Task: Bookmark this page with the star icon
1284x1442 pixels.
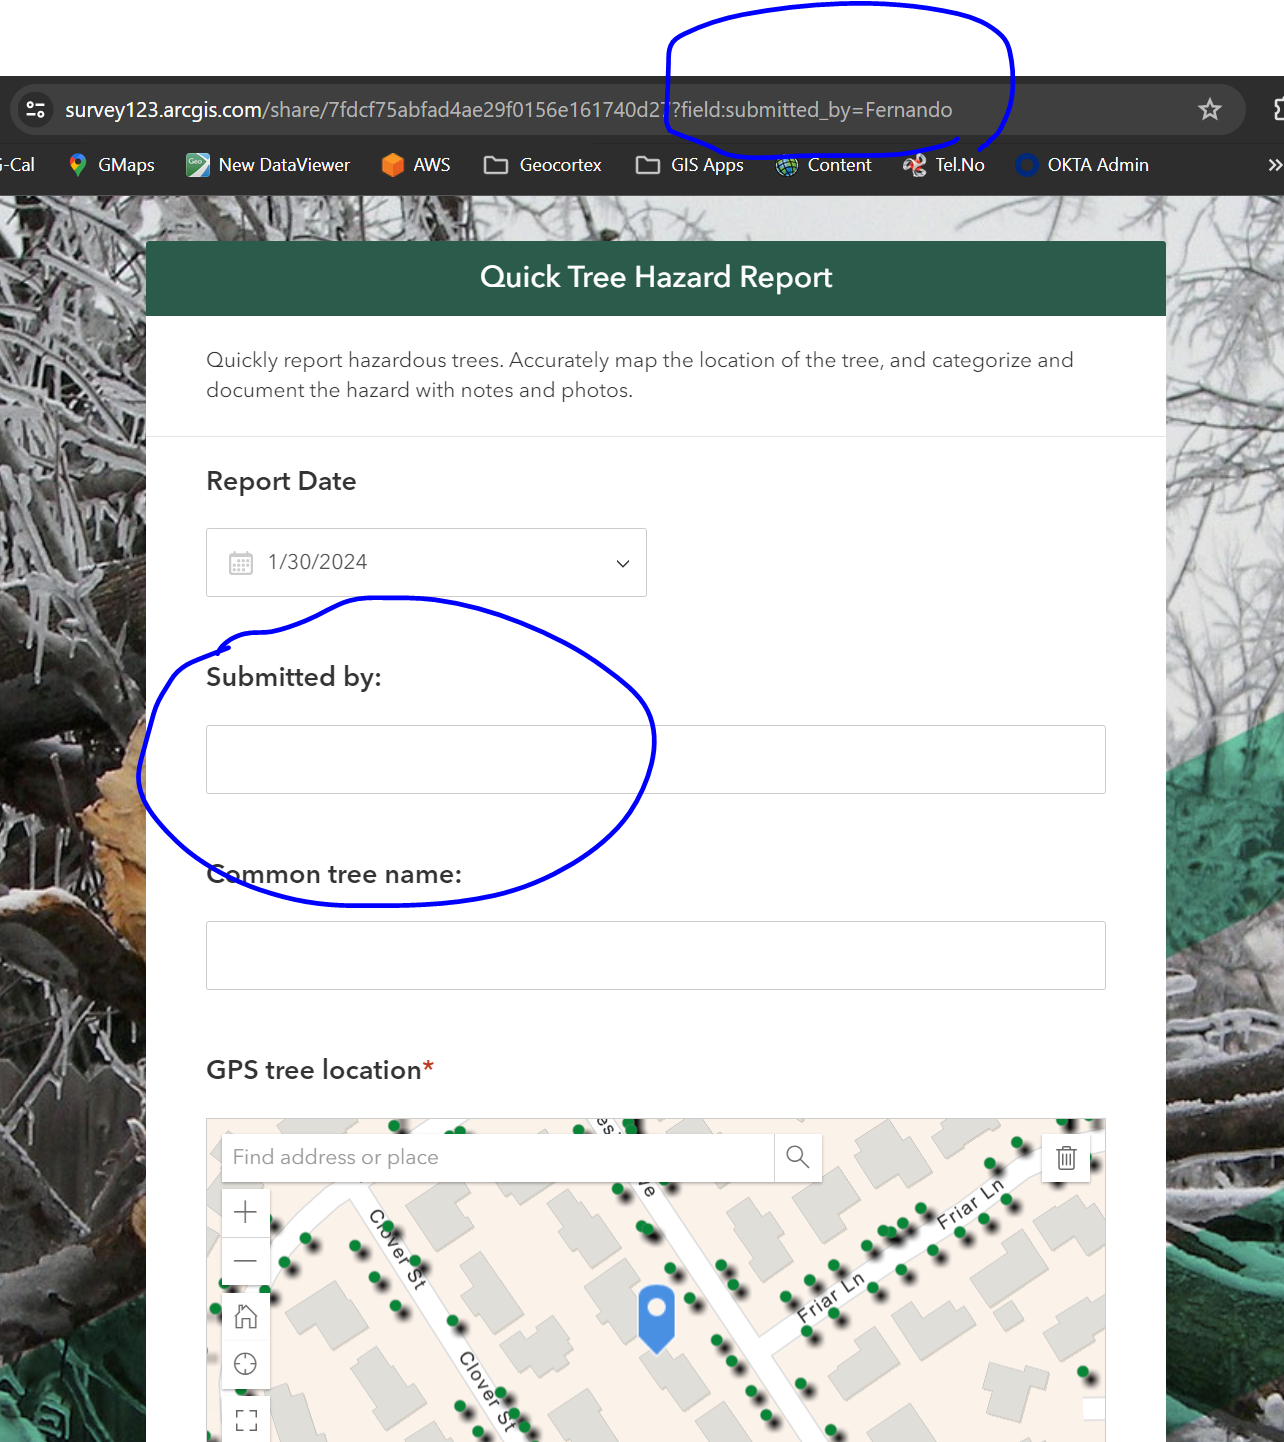Action: click(x=1210, y=110)
